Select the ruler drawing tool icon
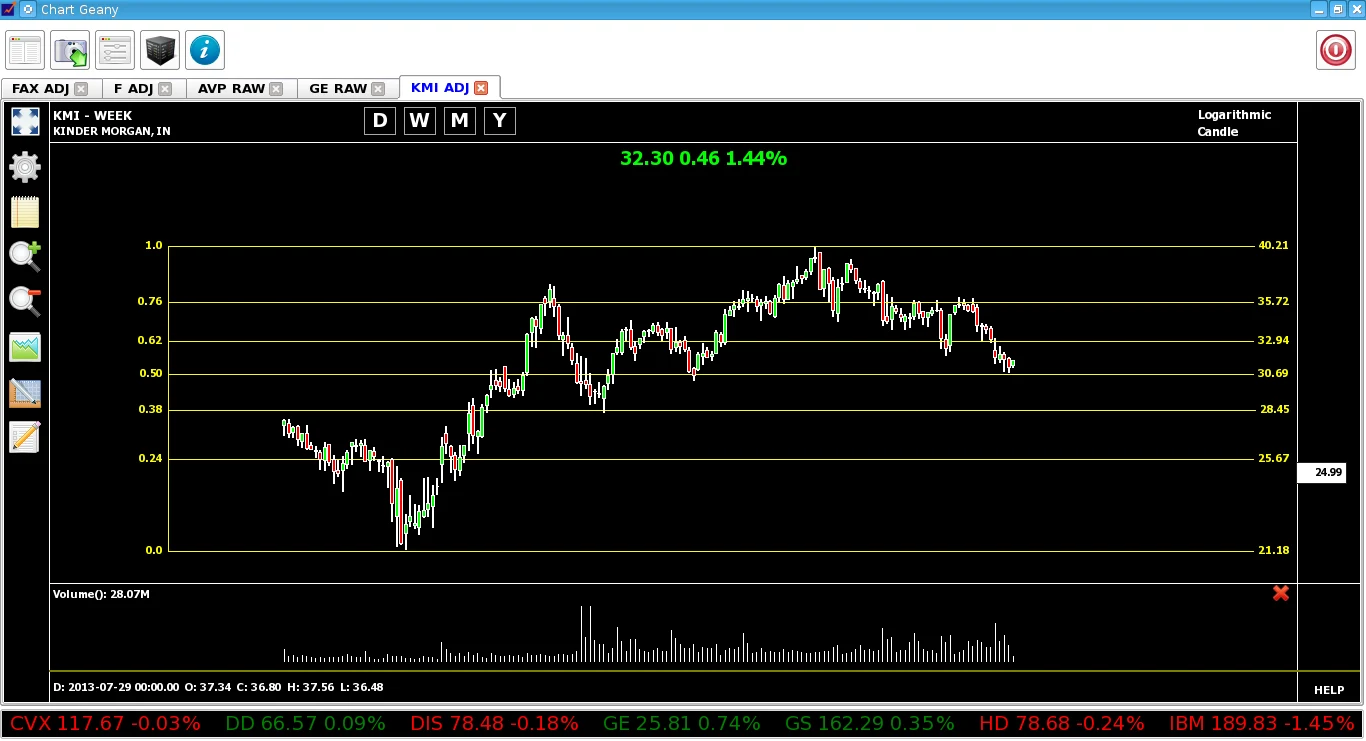Viewport: 1366px width, 741px height. [25, 392]
